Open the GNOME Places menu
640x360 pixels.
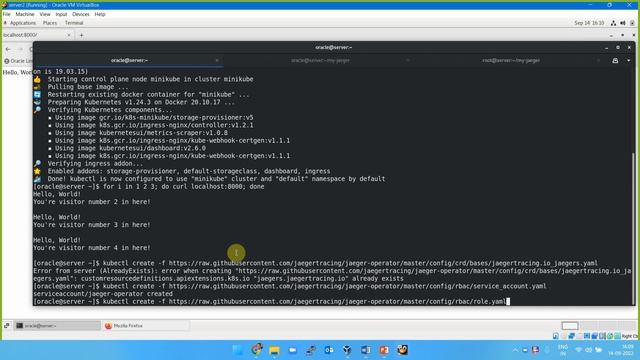point(50,23)
